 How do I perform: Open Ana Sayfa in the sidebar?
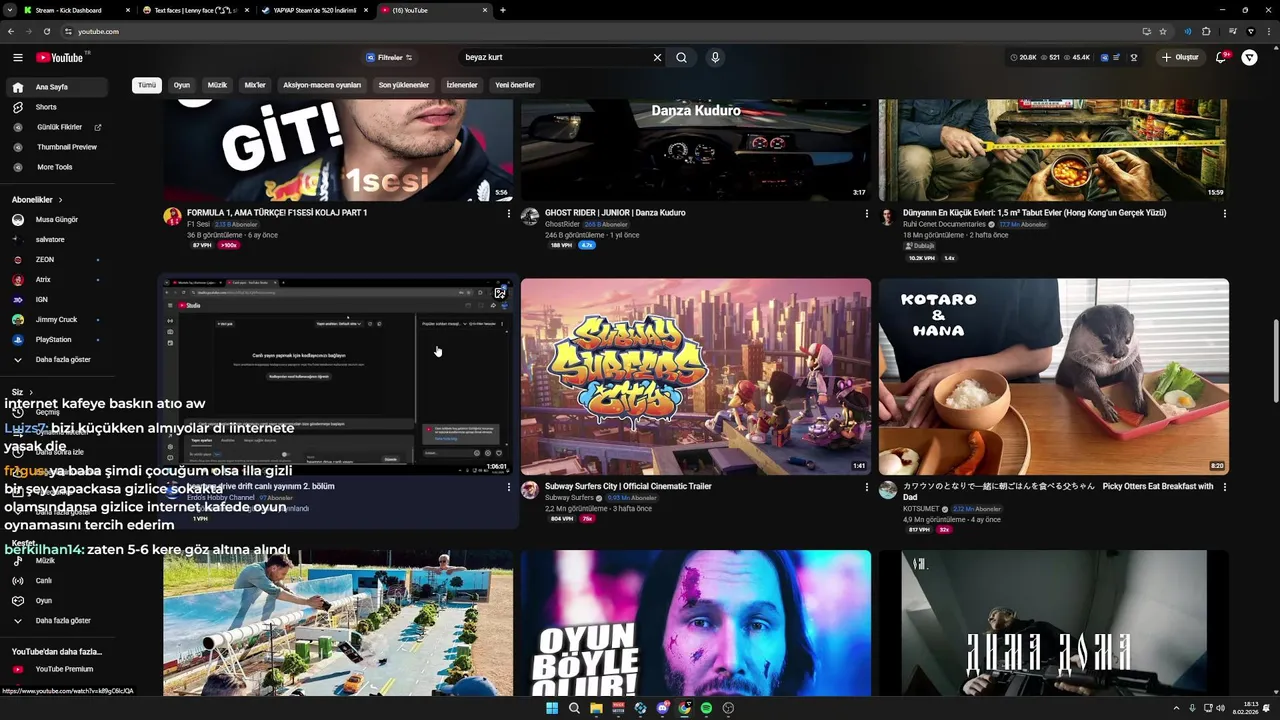pyautogui.click(x=56, y=87)
